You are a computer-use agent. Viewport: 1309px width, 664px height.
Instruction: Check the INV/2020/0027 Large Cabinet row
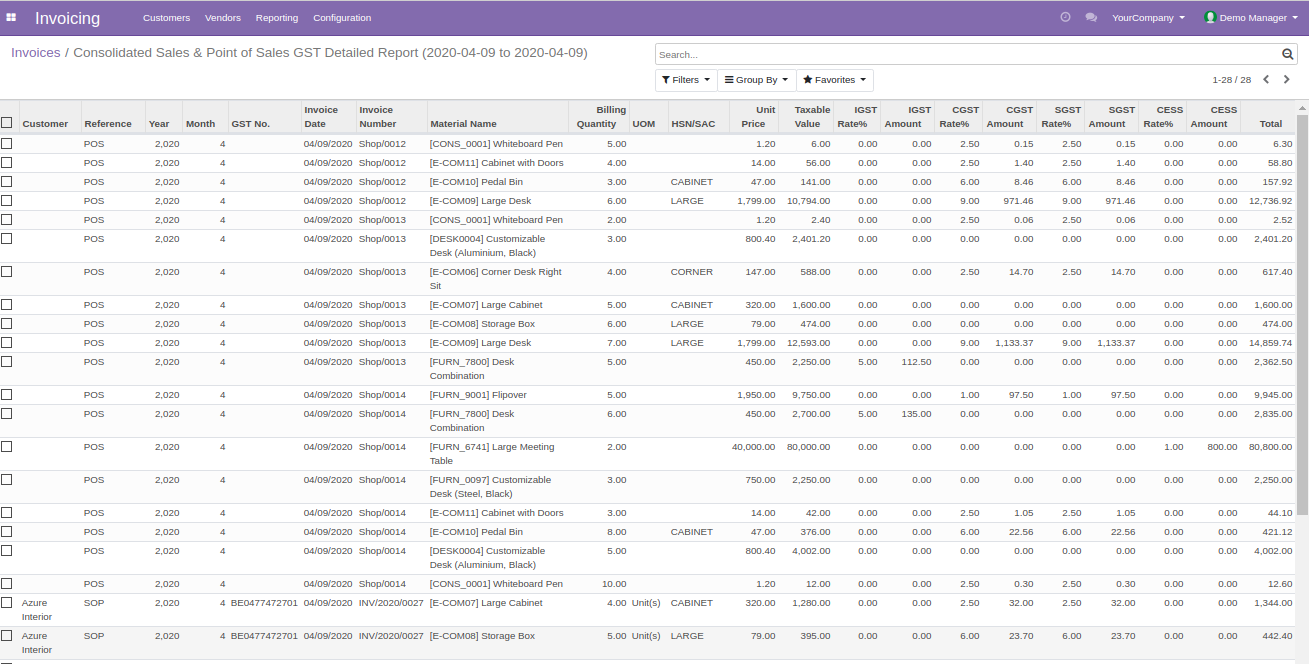(7, 602)
